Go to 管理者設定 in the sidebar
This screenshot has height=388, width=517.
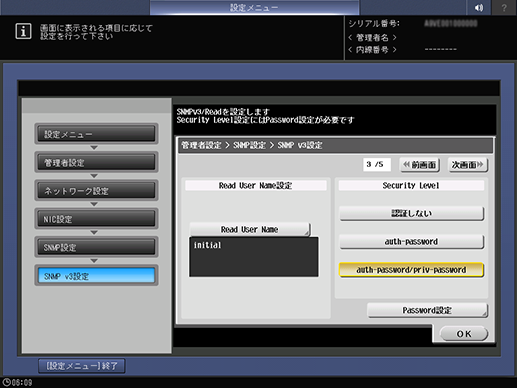[96, 162]
